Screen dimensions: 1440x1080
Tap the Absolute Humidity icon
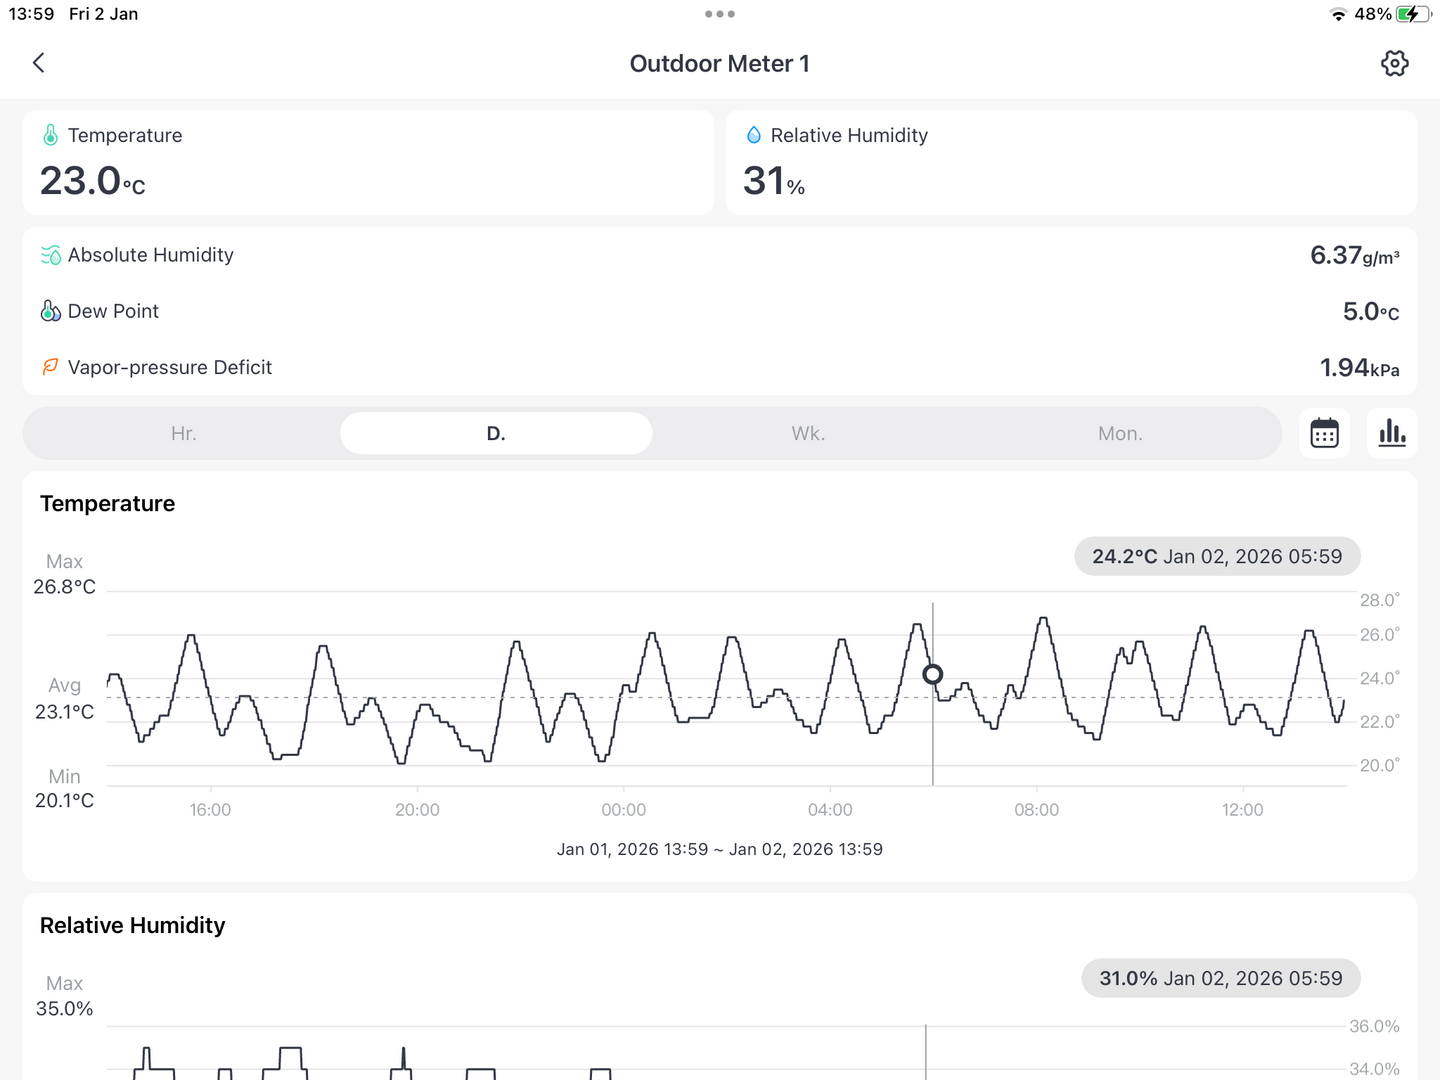51,255
